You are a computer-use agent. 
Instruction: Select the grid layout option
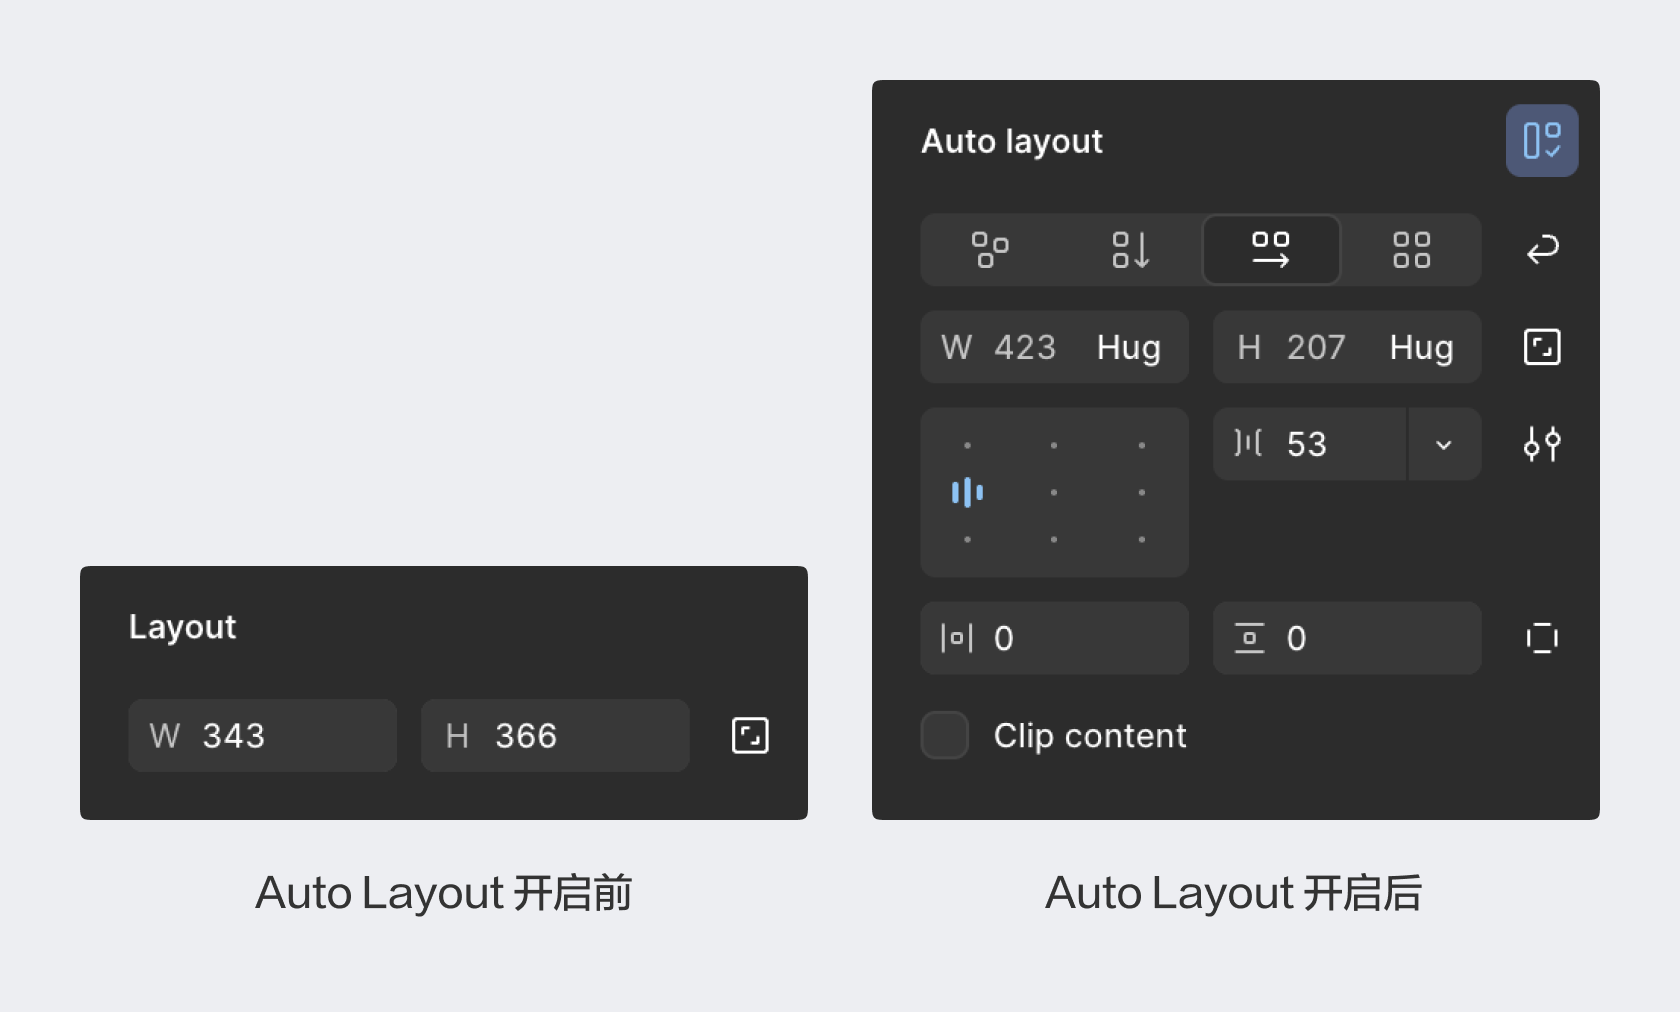1411,249
